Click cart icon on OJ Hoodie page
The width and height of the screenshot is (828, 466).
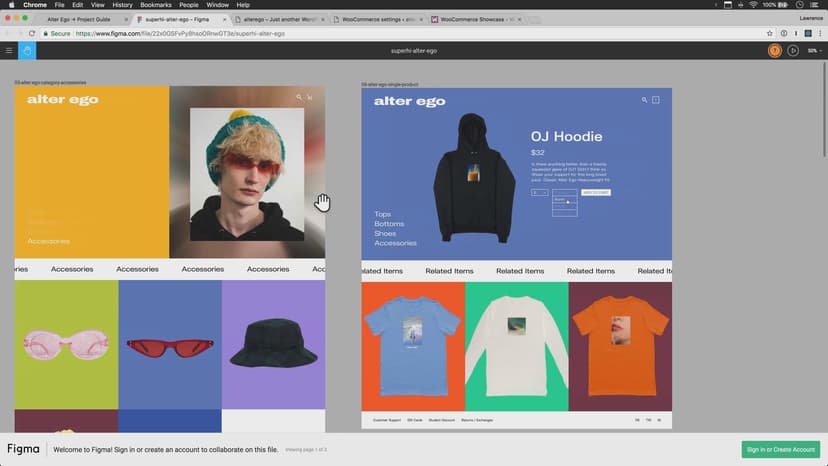tap(656, 100)
